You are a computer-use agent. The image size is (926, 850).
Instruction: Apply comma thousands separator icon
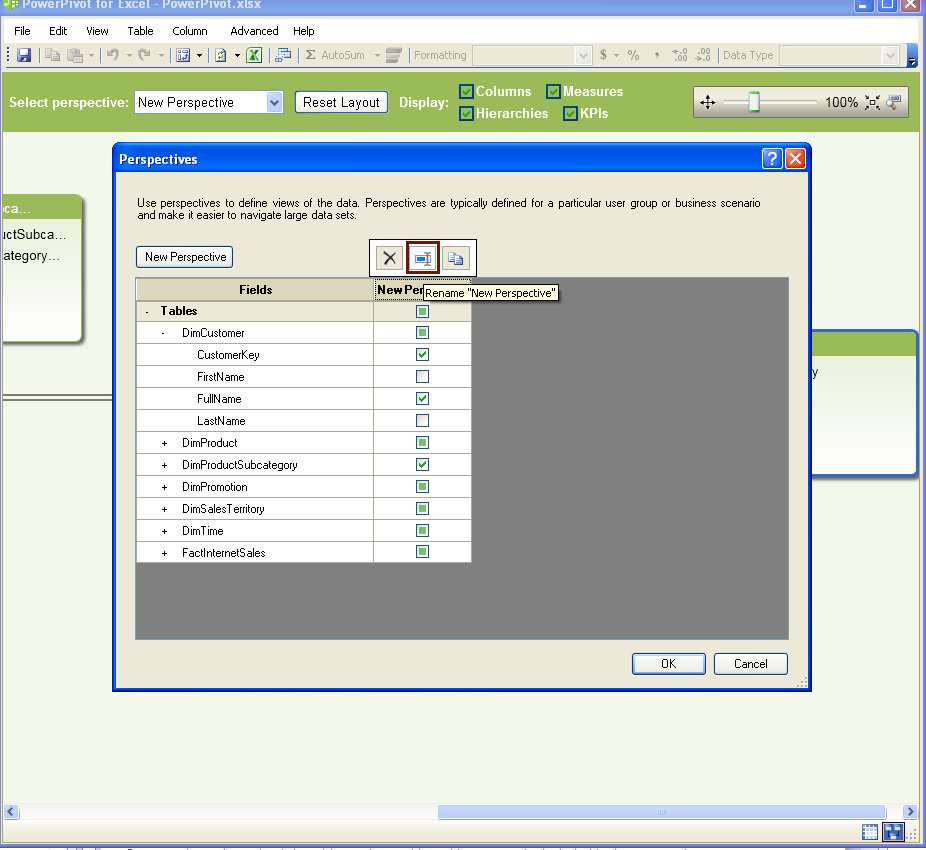click(x=657, y=55)
